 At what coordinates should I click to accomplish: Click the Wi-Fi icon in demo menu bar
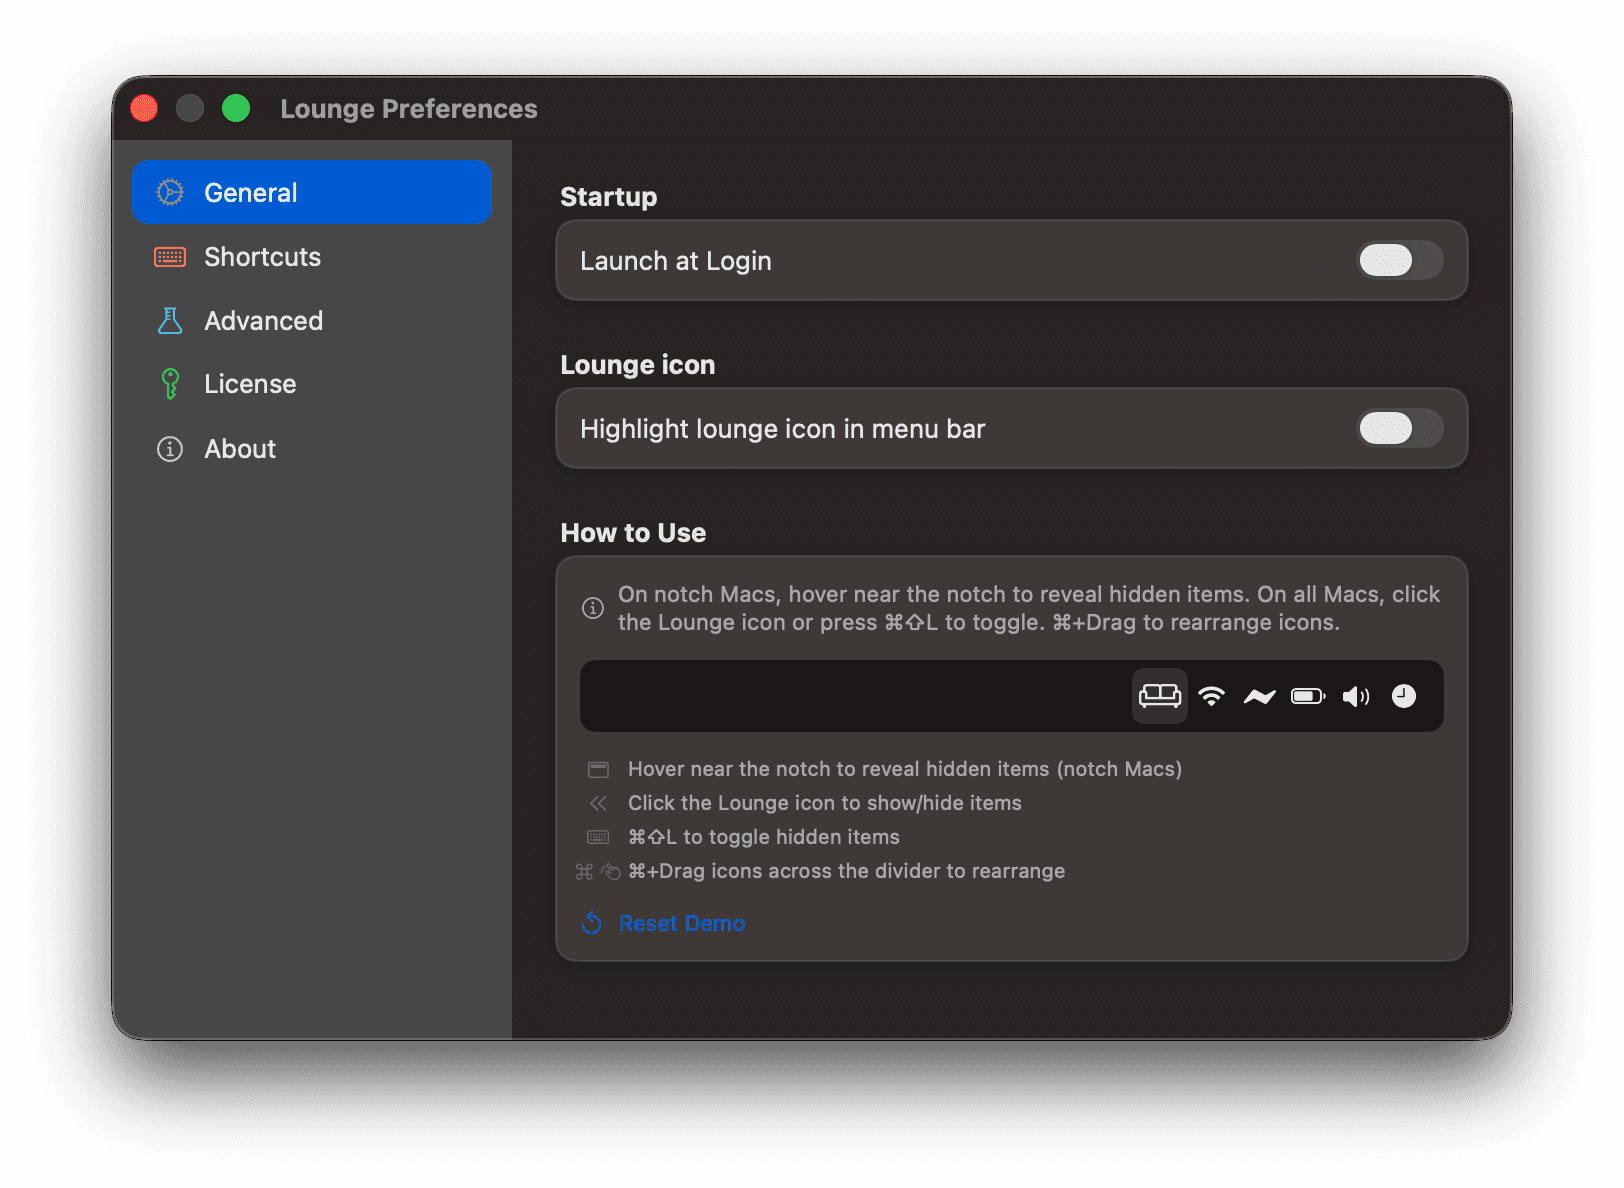coord(1211,696)
